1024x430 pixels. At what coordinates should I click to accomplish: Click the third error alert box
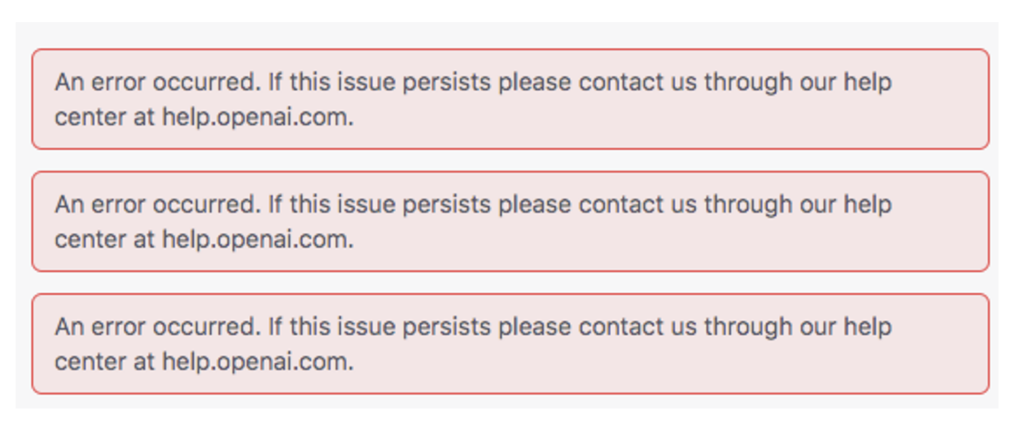point(510,343)
